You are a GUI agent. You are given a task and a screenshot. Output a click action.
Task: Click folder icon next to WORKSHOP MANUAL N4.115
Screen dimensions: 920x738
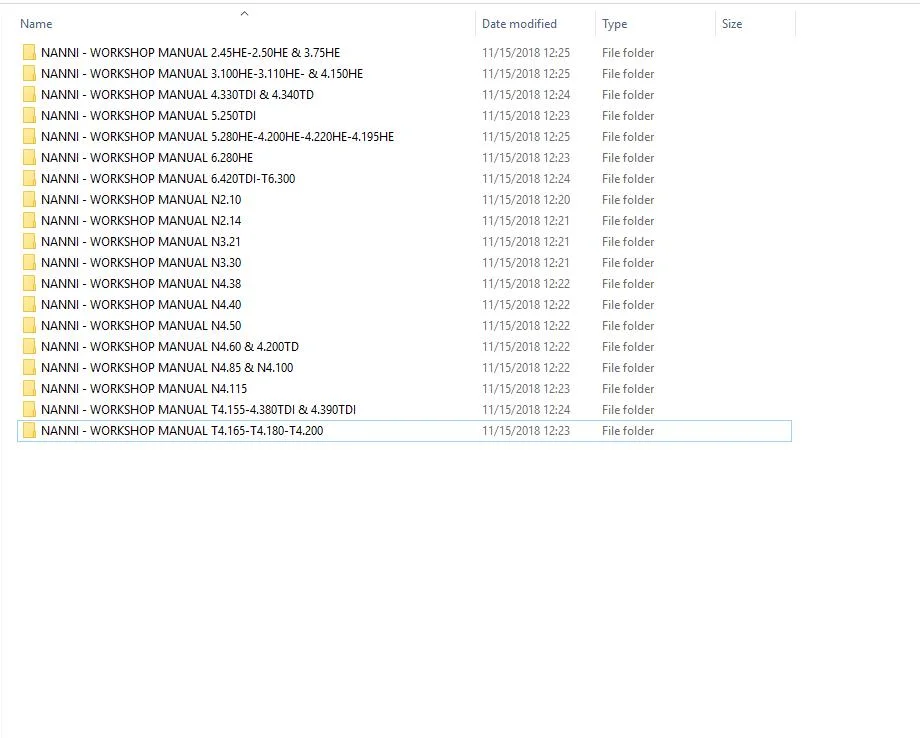tap(29, 388)
